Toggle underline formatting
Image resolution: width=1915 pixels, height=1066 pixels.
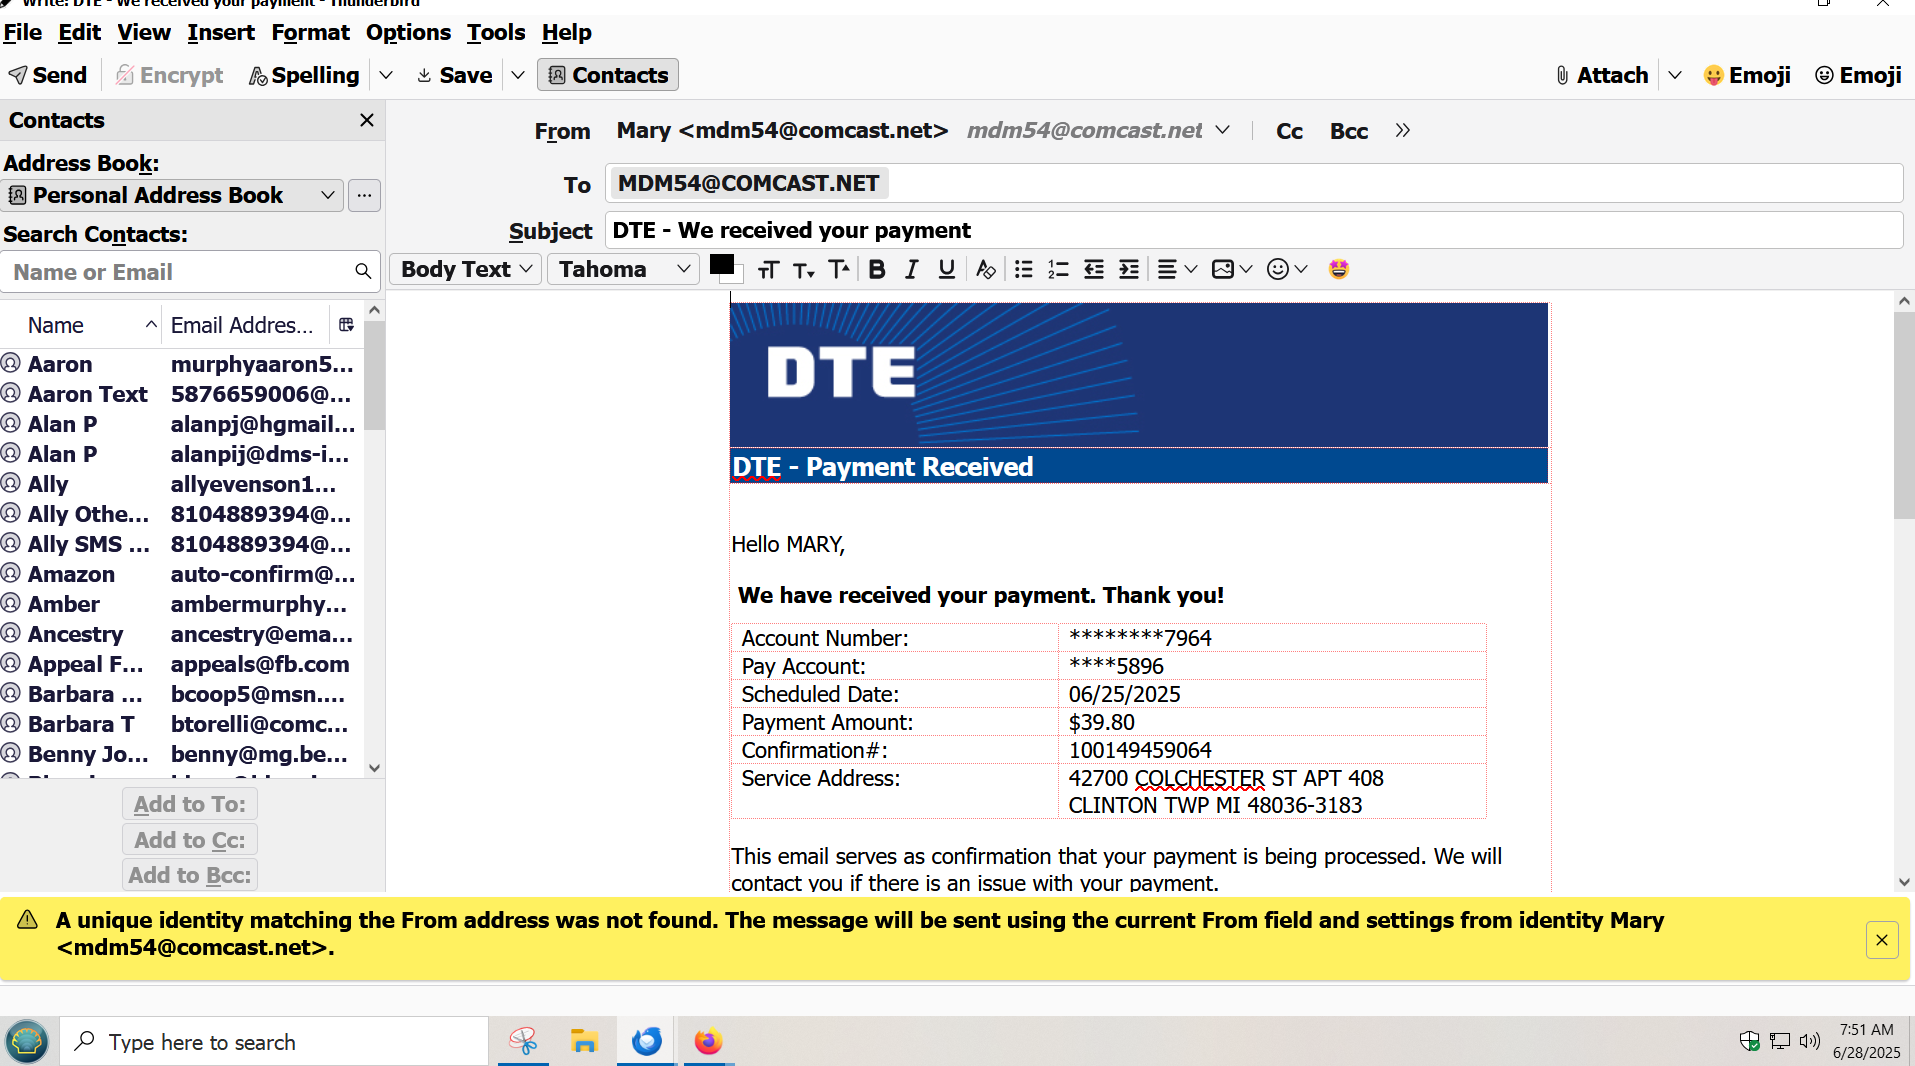point(946,269)
